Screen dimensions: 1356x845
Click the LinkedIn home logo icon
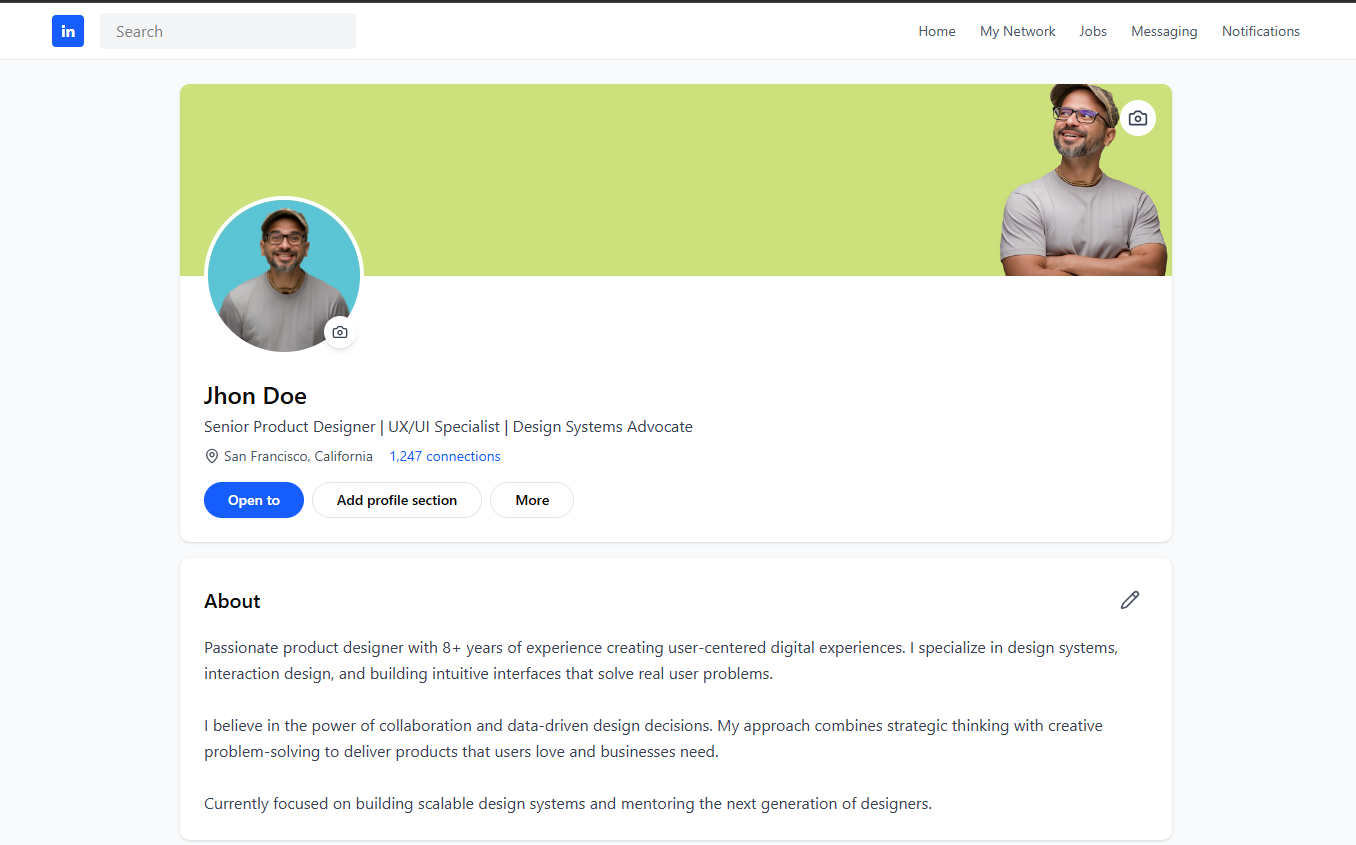coord(67,31)
